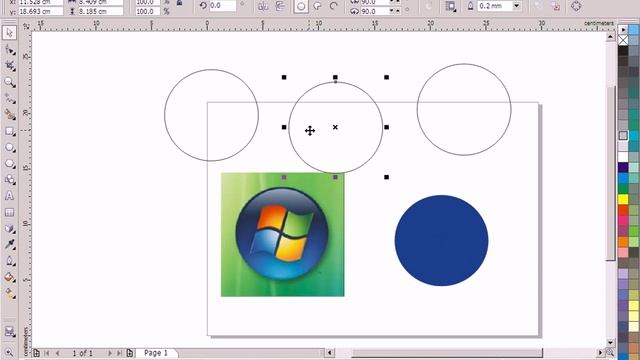Pick the green swatch in palette
The height and width of the screenshot is (360, 640).
623,189
